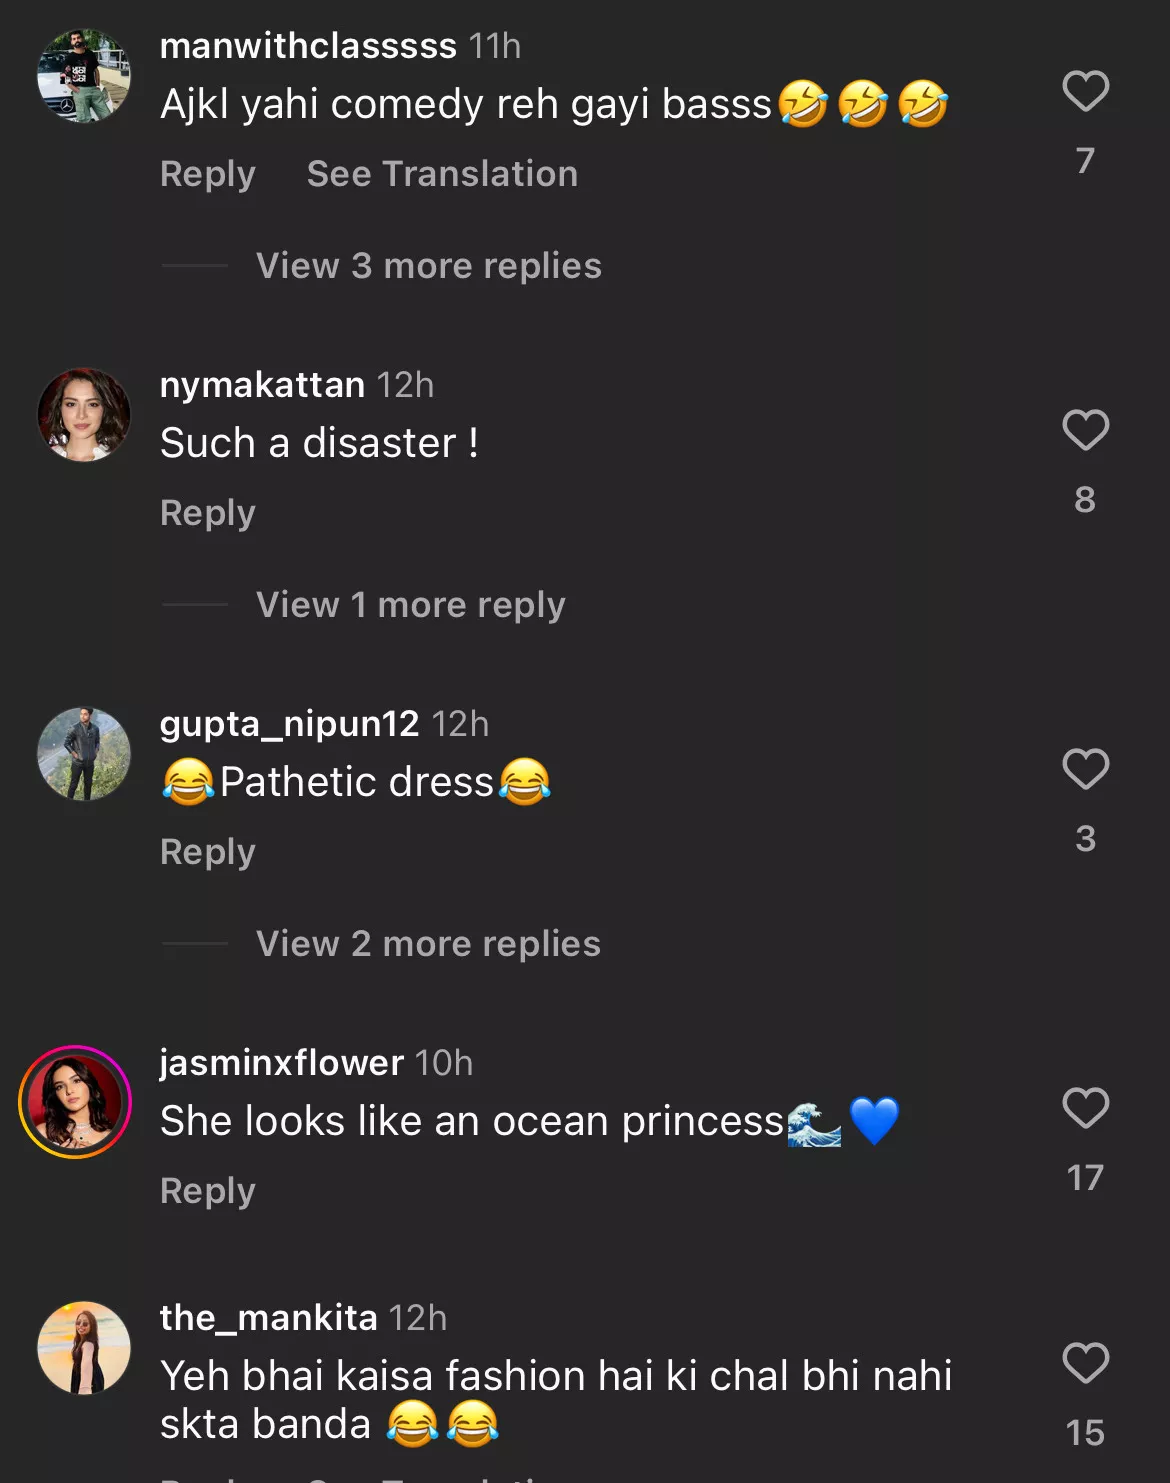Image resolution: width=1170 pixels, height=1483 pixels.
Task: Expand 3 more replies under manwithclasssss
Action: [x=428, y=266]
